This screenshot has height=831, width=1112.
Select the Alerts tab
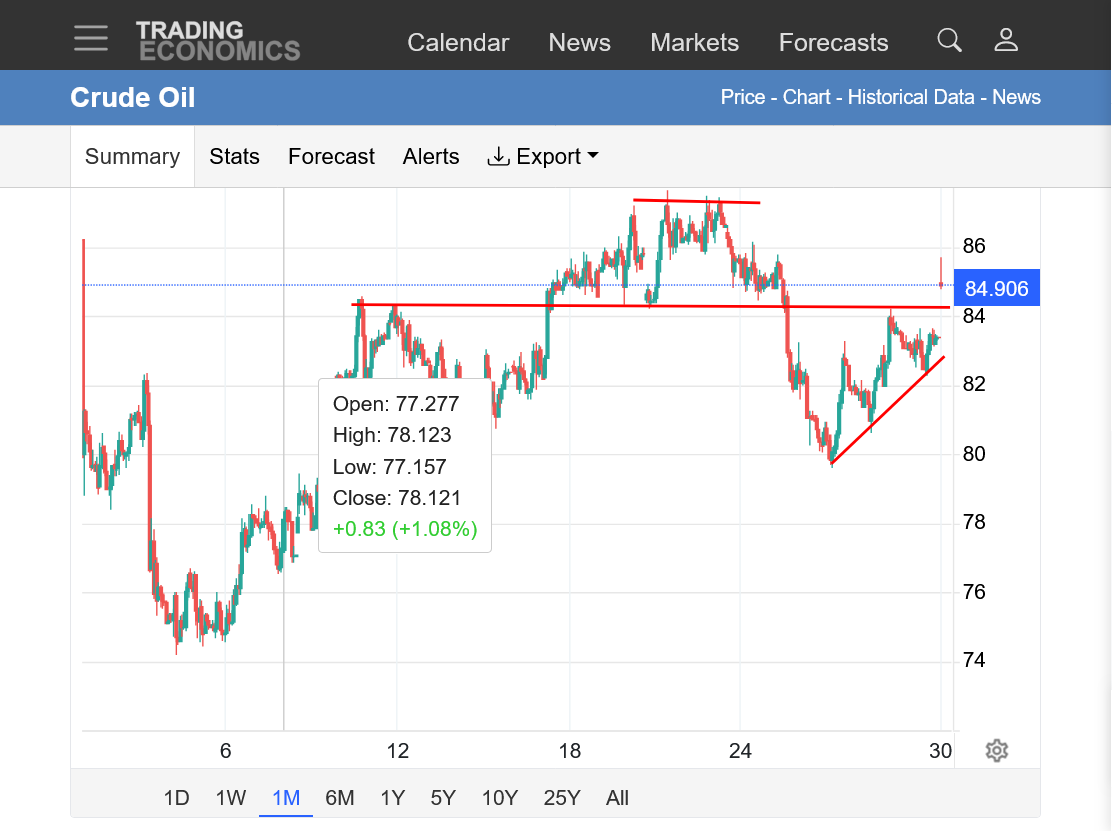(x=431, y=157)
